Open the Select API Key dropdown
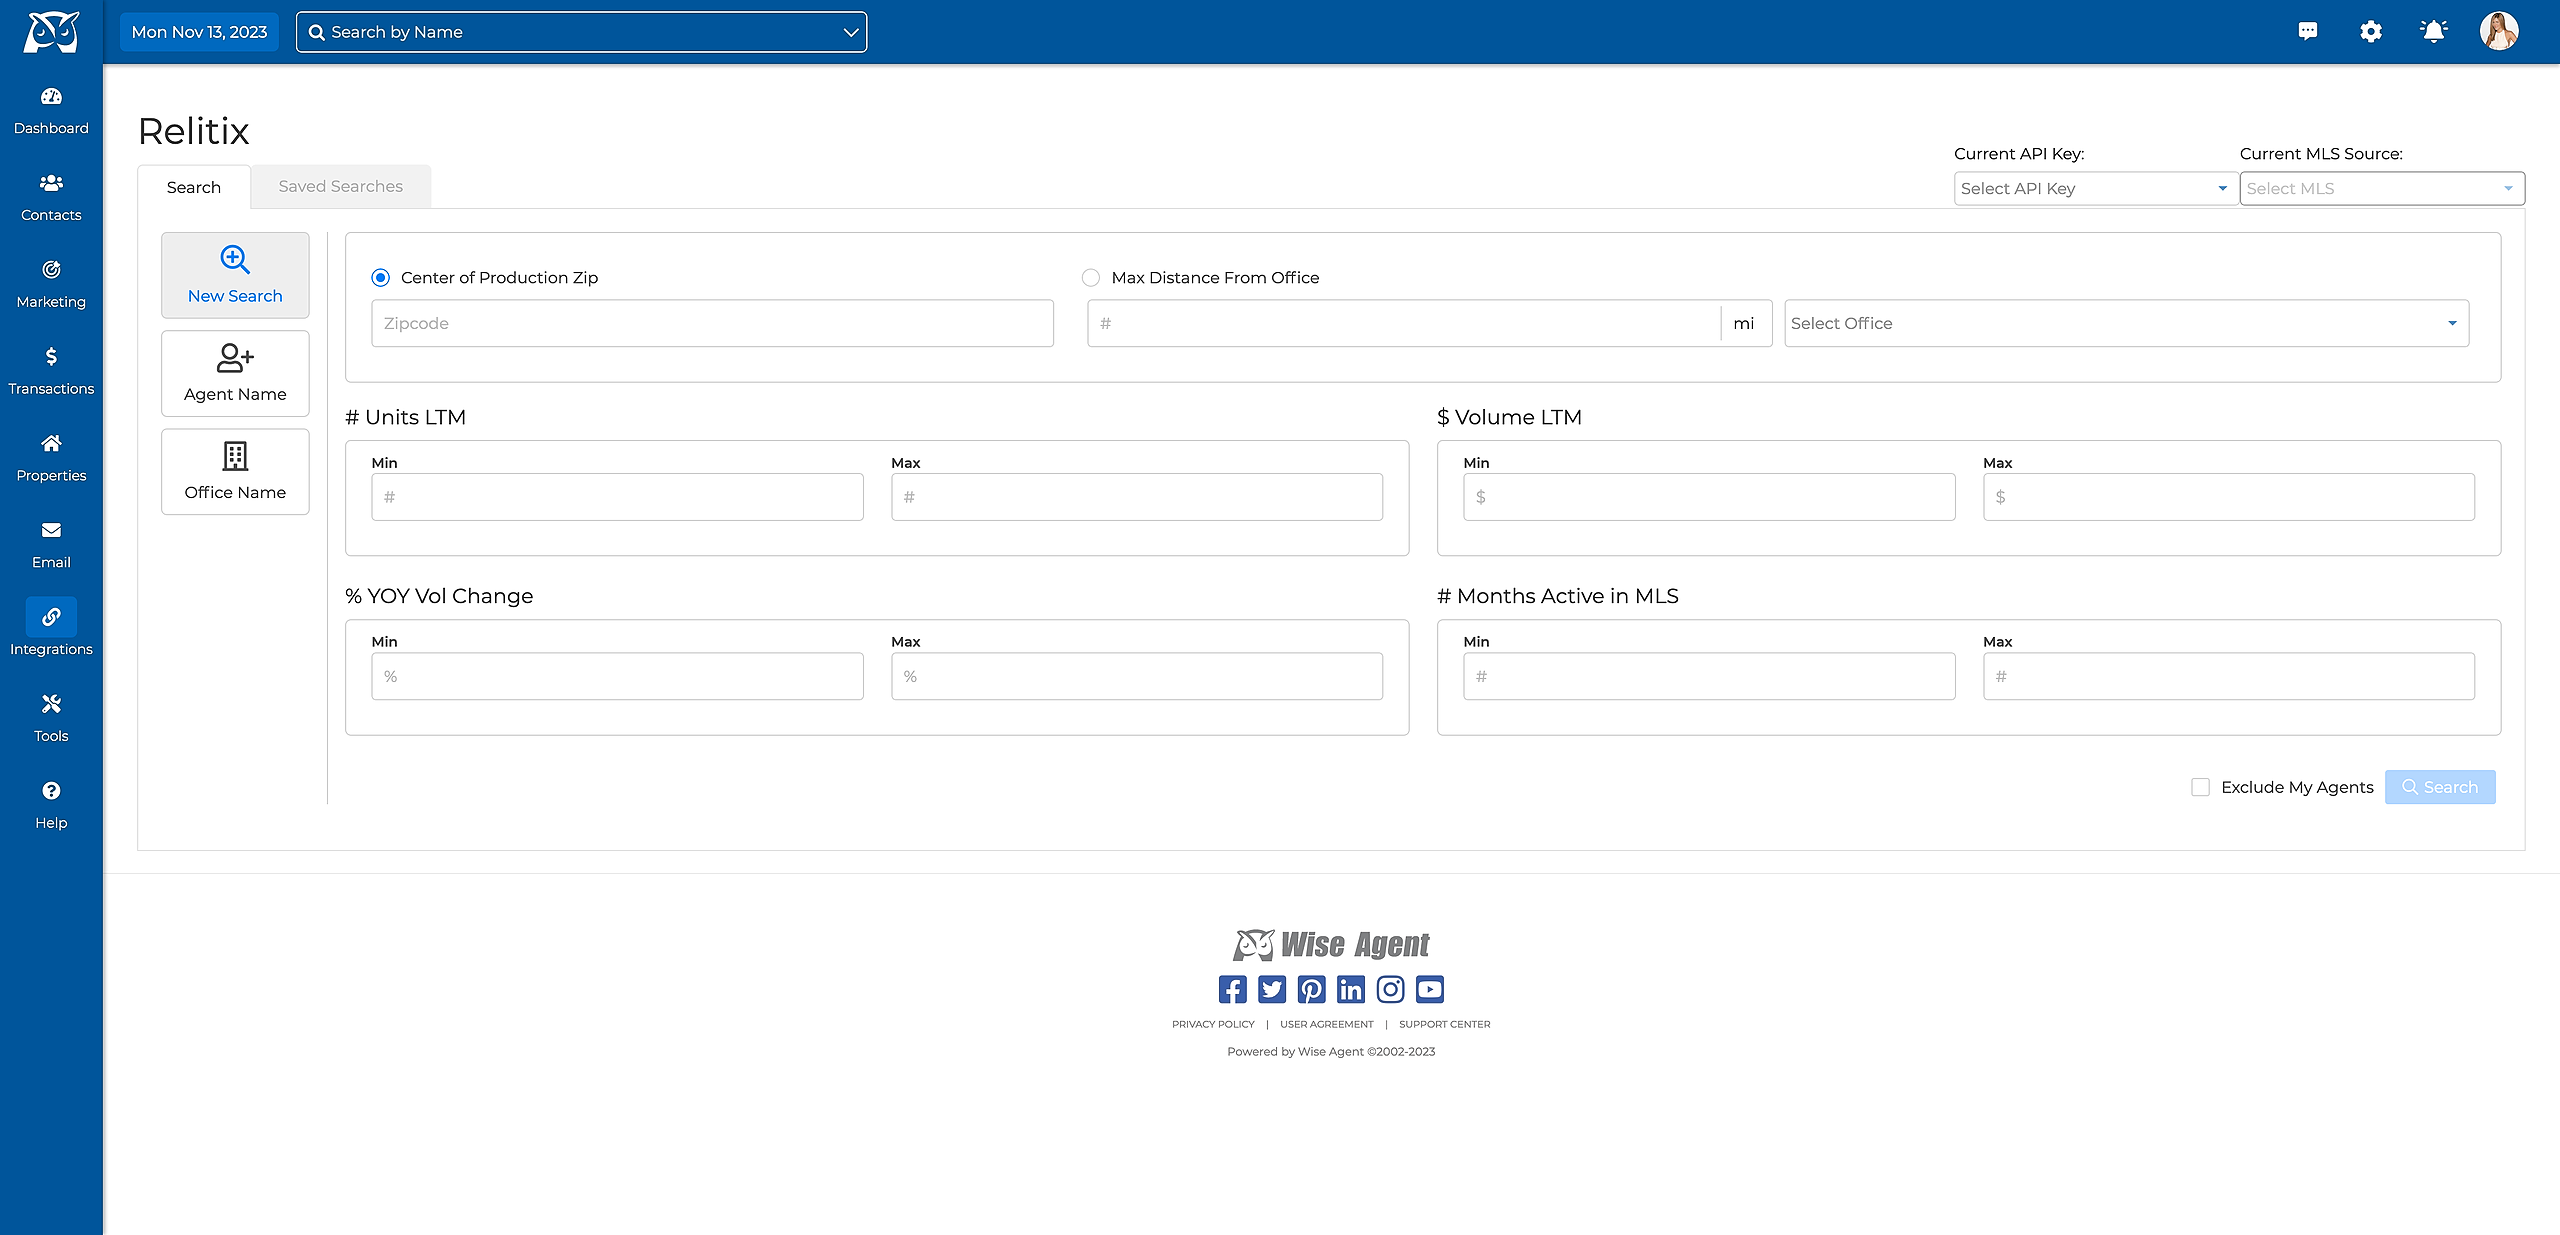Image resolution: width=2560 pixels, height=1235 pixels. 2096,188
